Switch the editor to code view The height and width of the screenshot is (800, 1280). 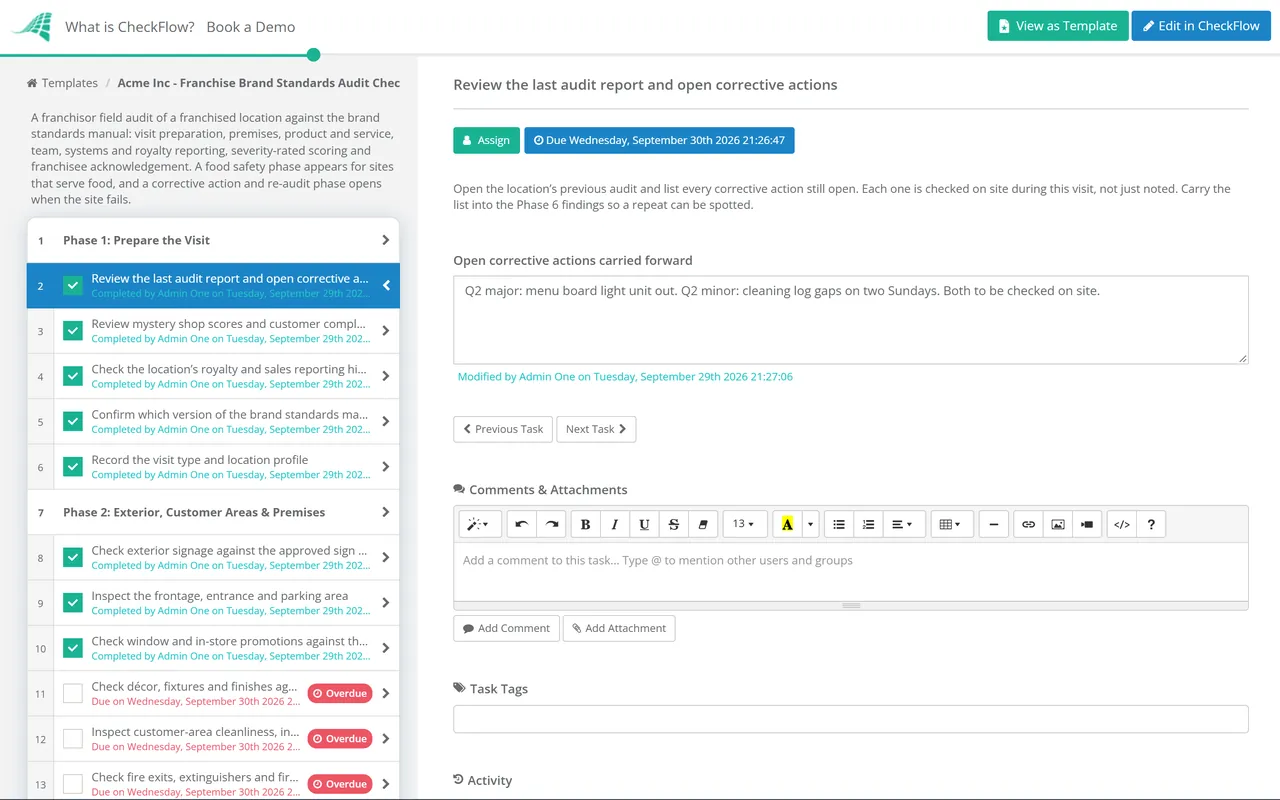[x=1122, y=524]
